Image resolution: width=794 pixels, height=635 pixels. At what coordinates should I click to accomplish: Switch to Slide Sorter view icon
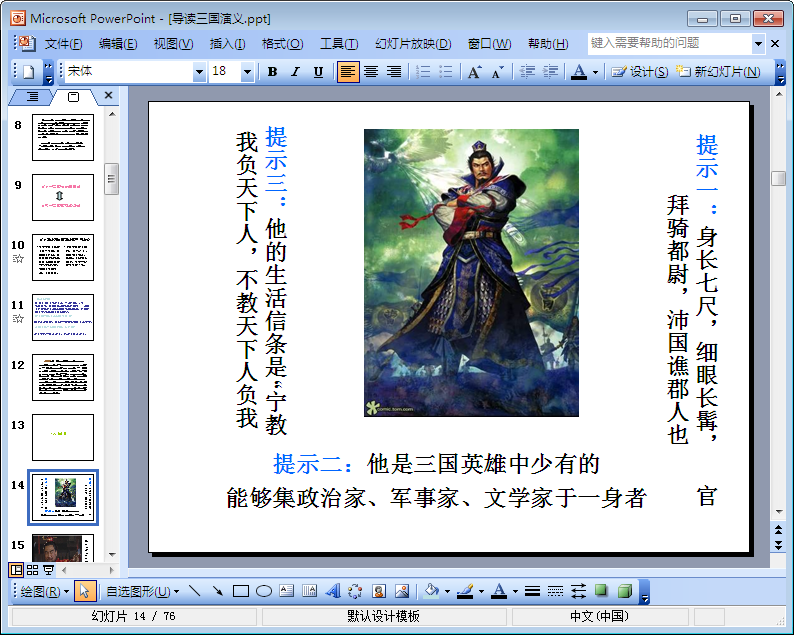[x=32, y=570]
